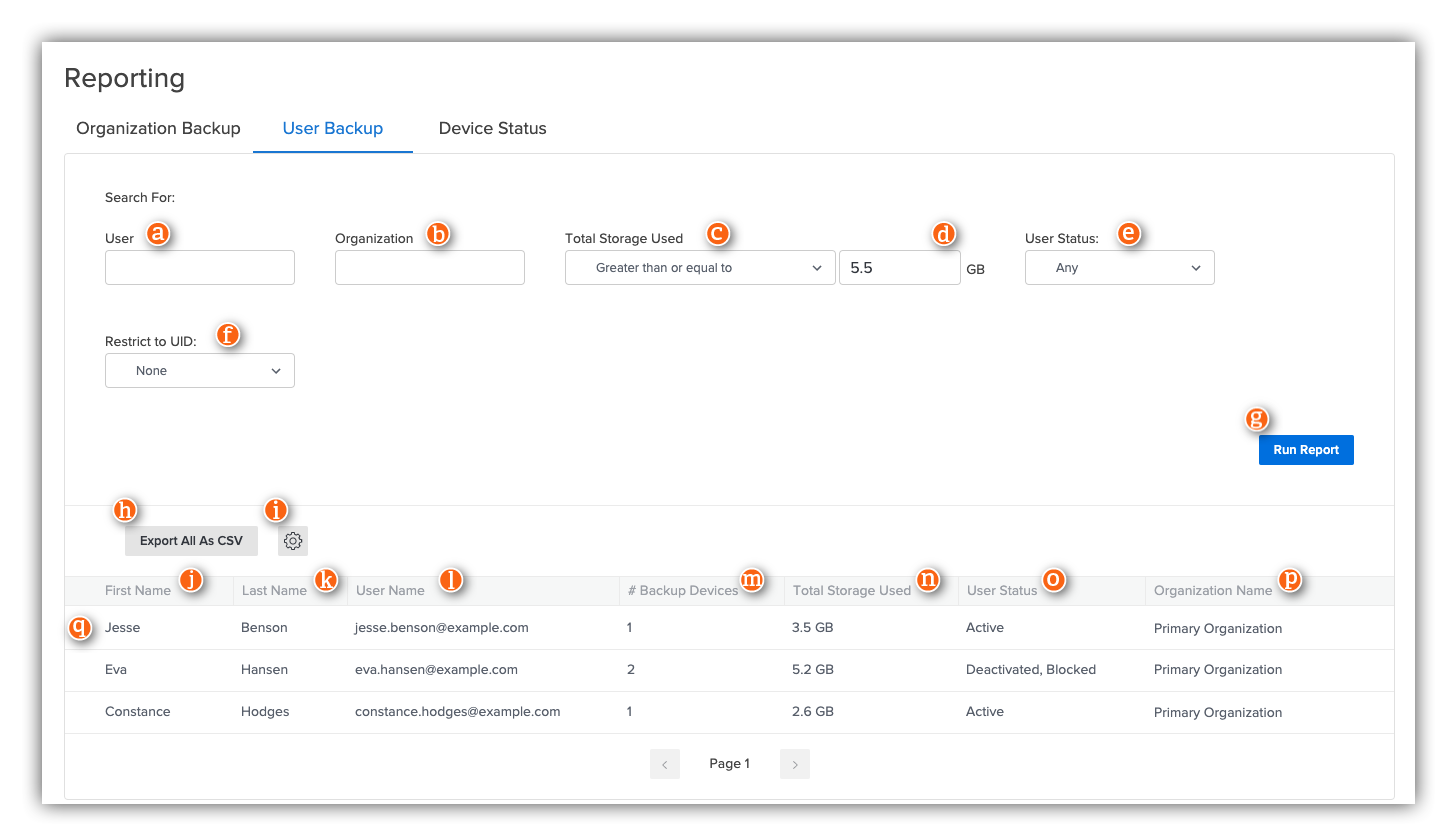Expand the Restrict to UID dropdown
This screenshot has width=1456, height=839.
(199, 370)
